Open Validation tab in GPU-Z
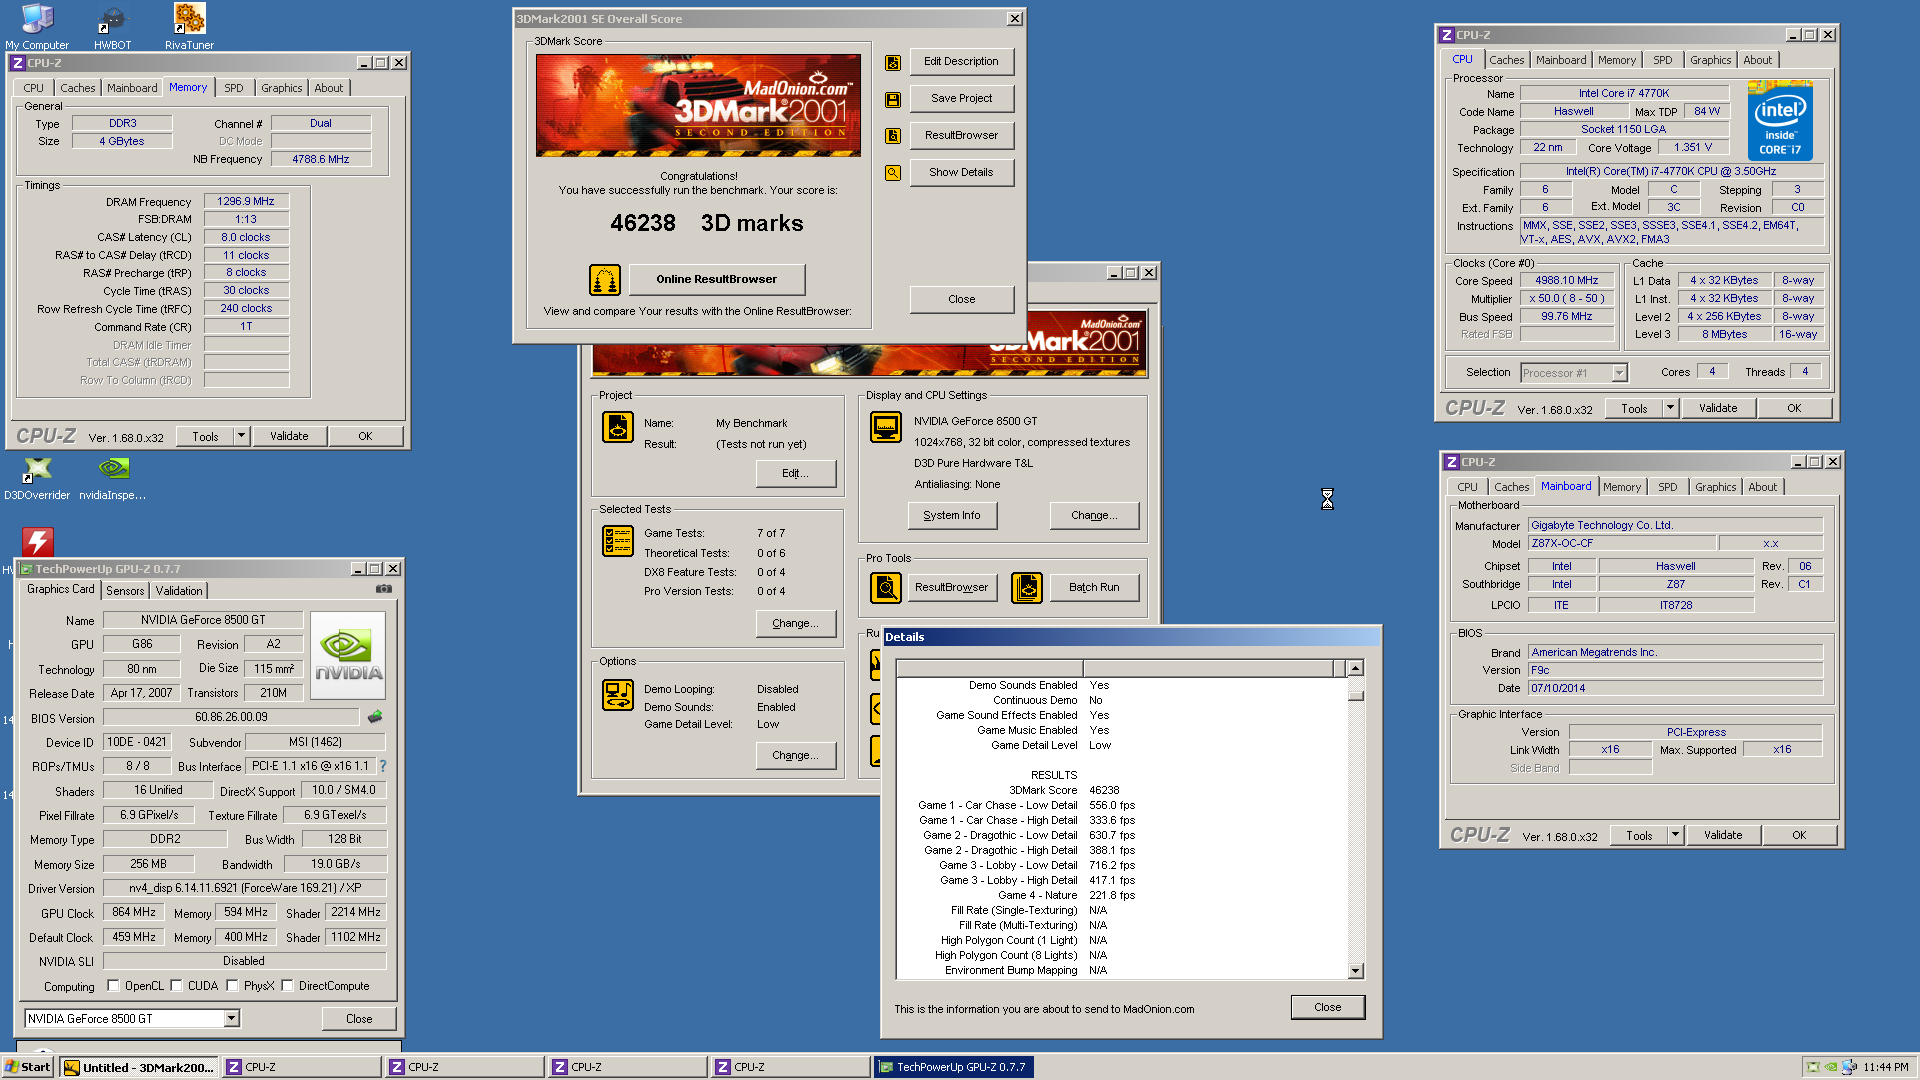Image resolution: width=1920 pixels, height=1080 pixels. click(179, 591)
